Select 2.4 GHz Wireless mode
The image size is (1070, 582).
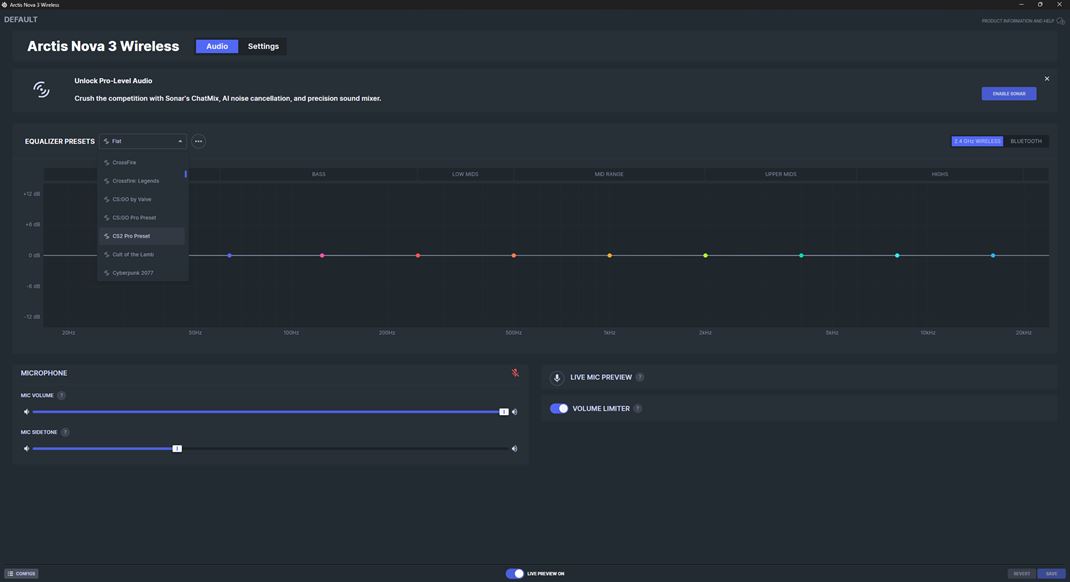(x=977, y=141)
